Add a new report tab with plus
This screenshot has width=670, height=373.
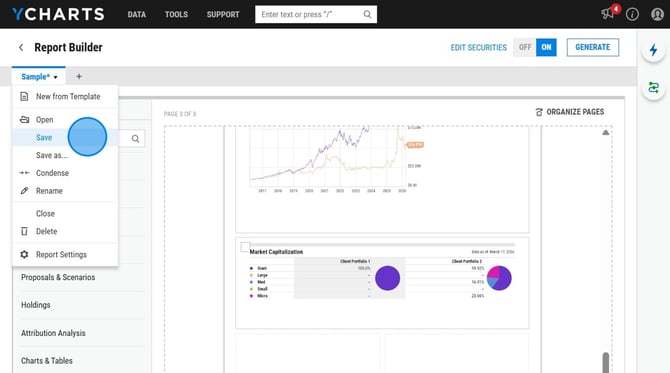[x=79, y=76]
